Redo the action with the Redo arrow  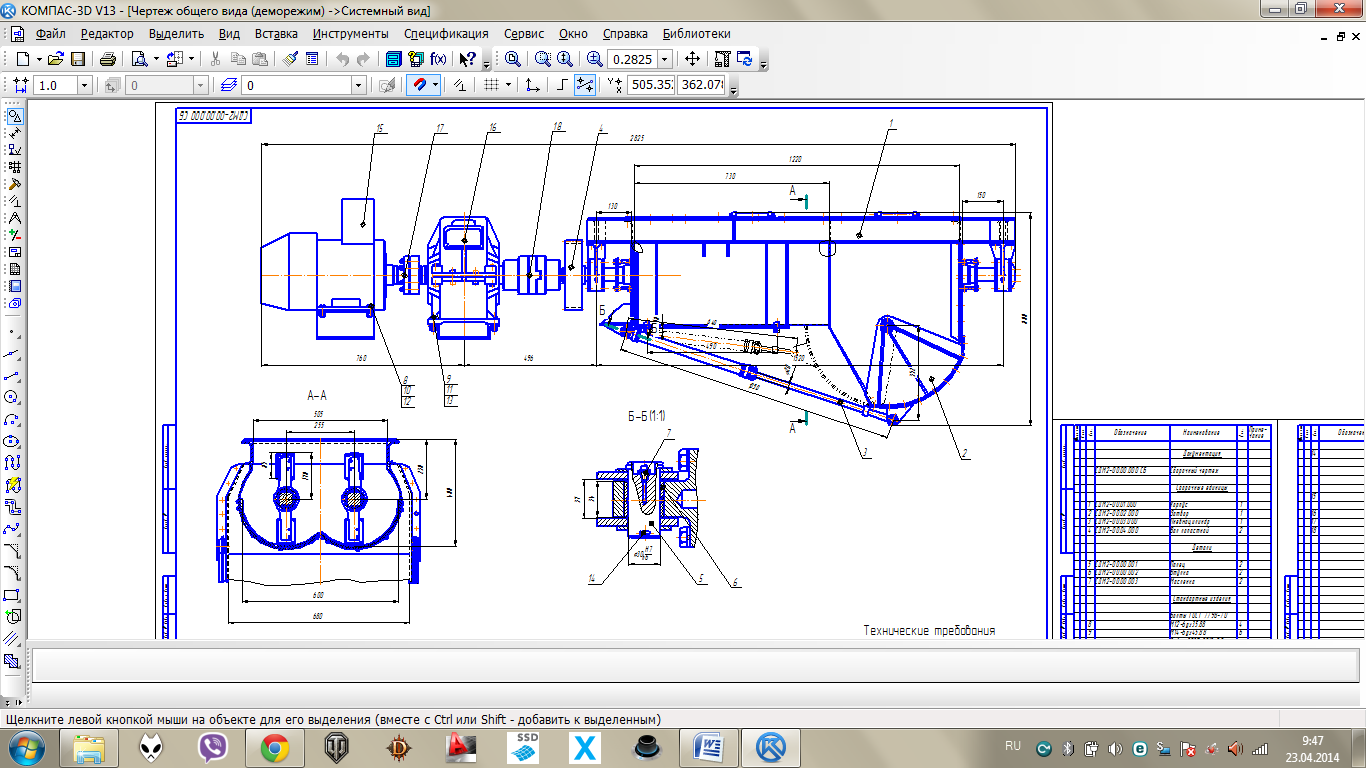pos(364,59)
